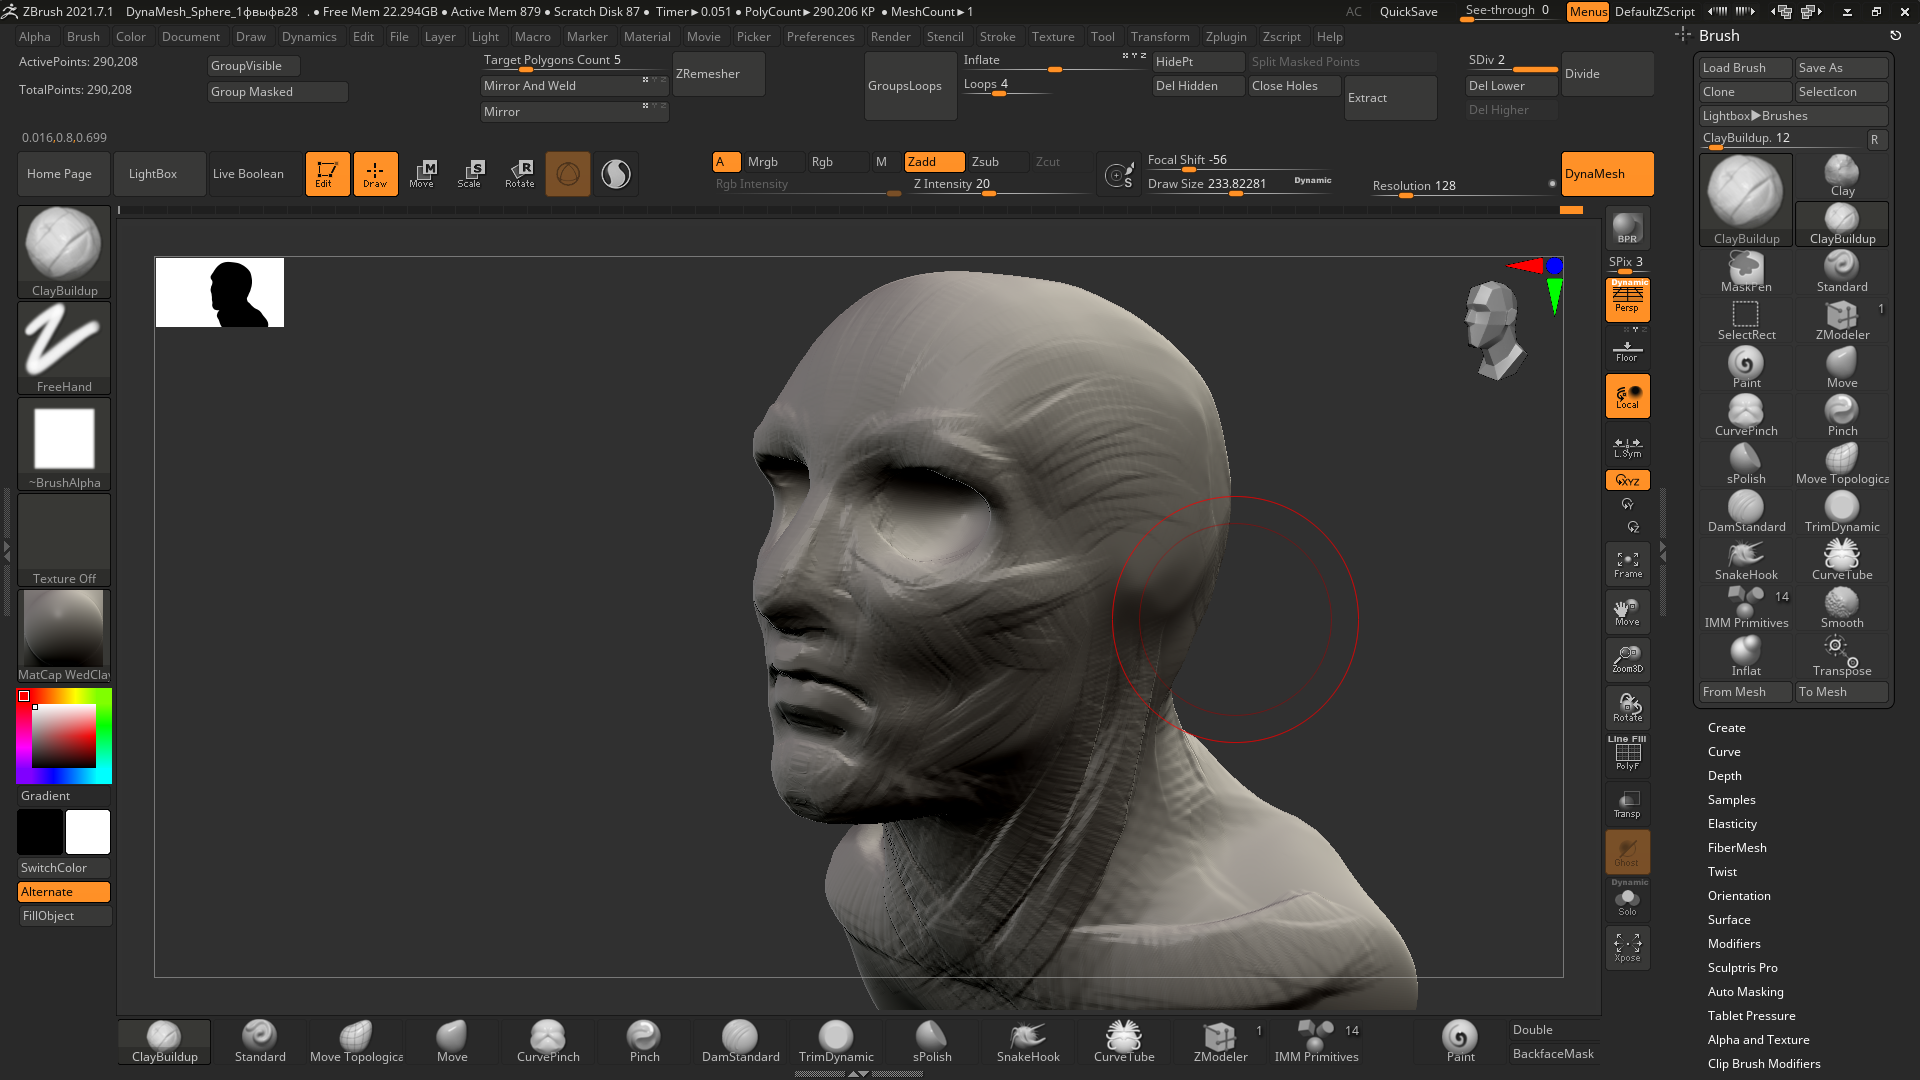Screen dimensions: 1920x1080
Task: Select the SnakeHook brush in bottom shelf
Action: (x=1027, y=1041)
